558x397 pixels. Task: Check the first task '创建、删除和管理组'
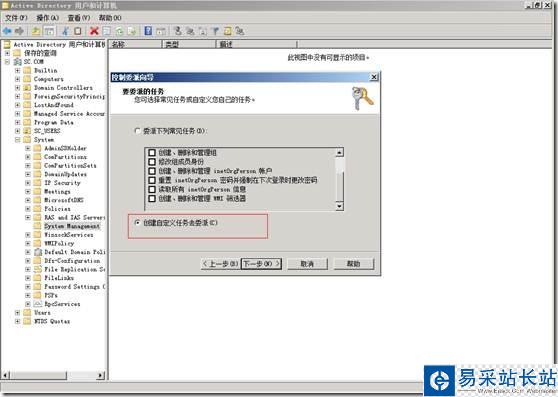pyautogui.click(x=152, y=153)
